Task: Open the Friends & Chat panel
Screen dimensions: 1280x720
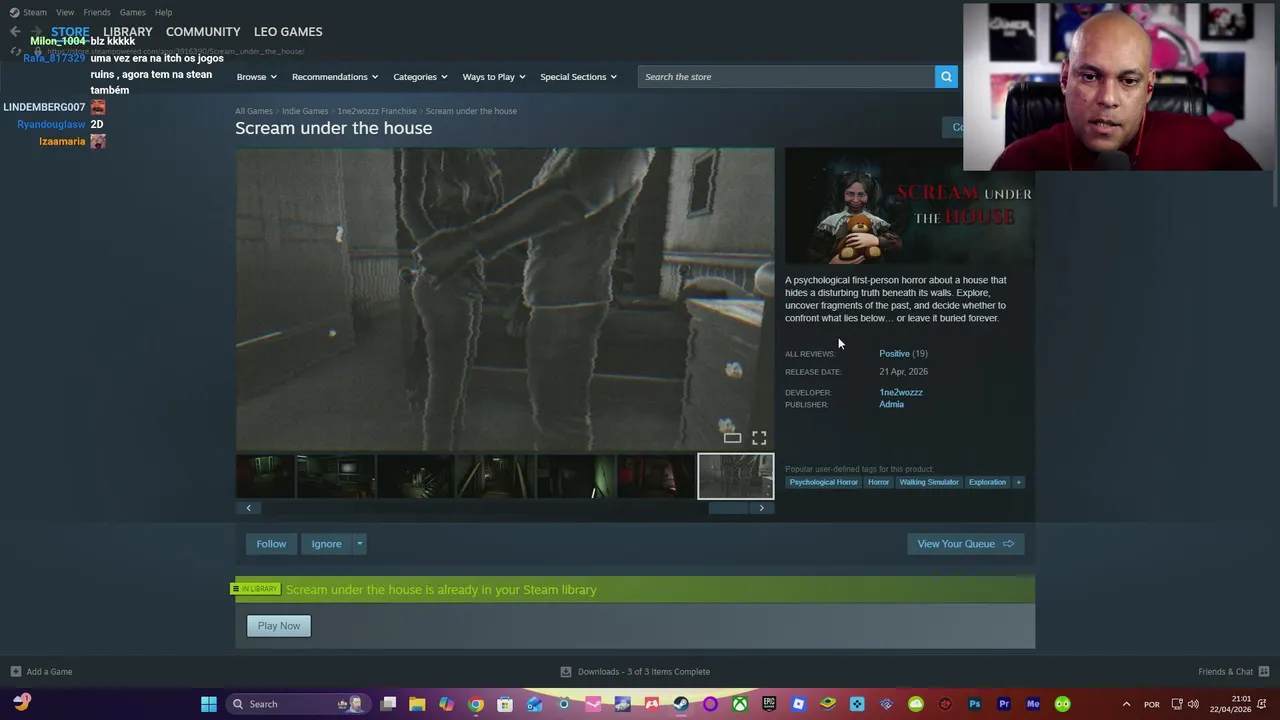Action: point(1233,672)
